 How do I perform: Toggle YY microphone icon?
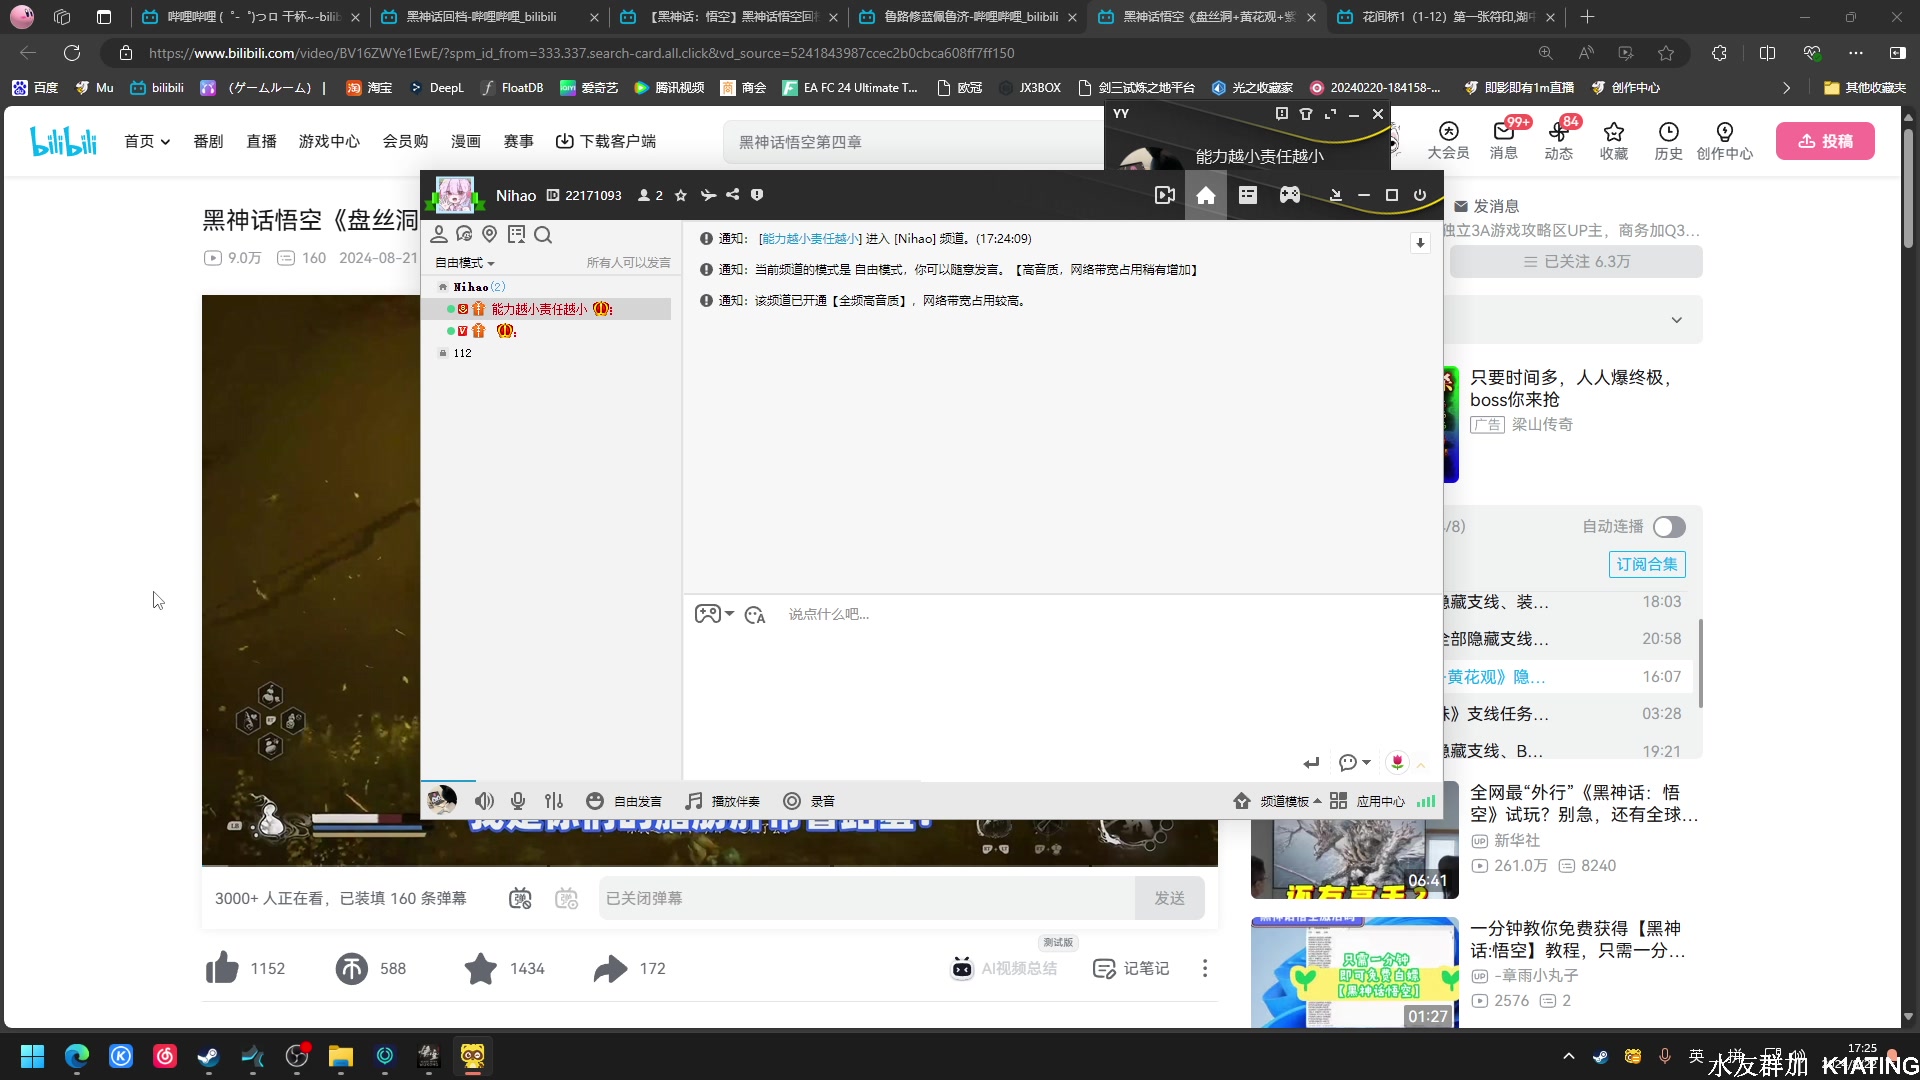(518, 801)
